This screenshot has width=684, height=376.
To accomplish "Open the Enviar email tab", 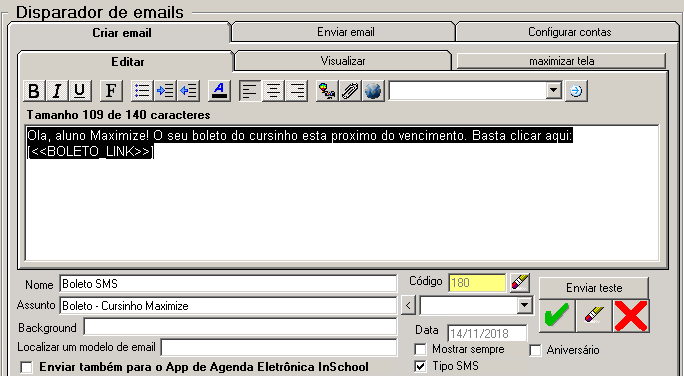I will click(x=345, y=32).
